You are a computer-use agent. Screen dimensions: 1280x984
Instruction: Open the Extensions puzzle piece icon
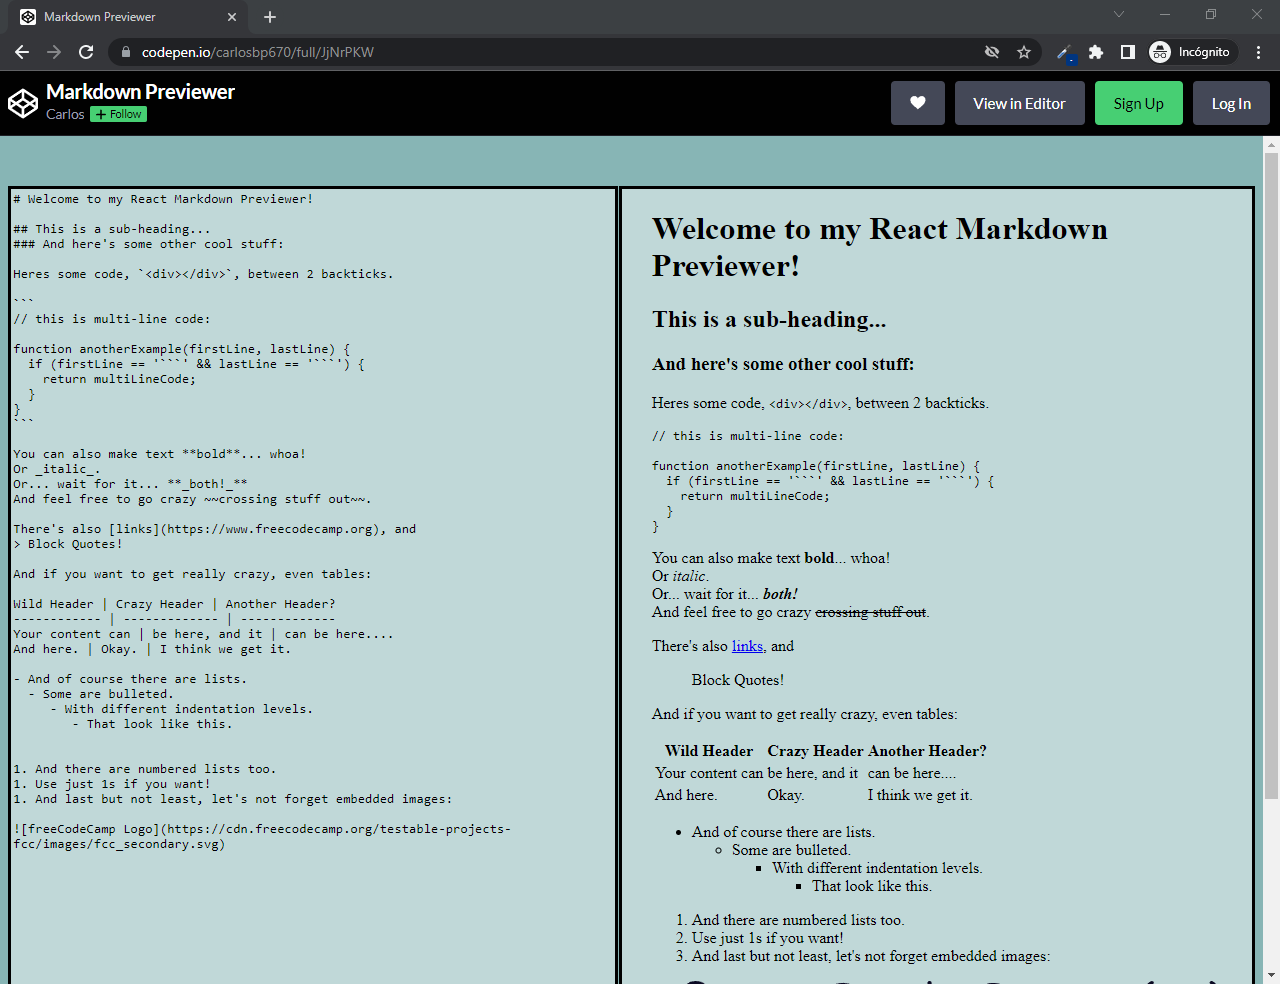point(1096,52)
